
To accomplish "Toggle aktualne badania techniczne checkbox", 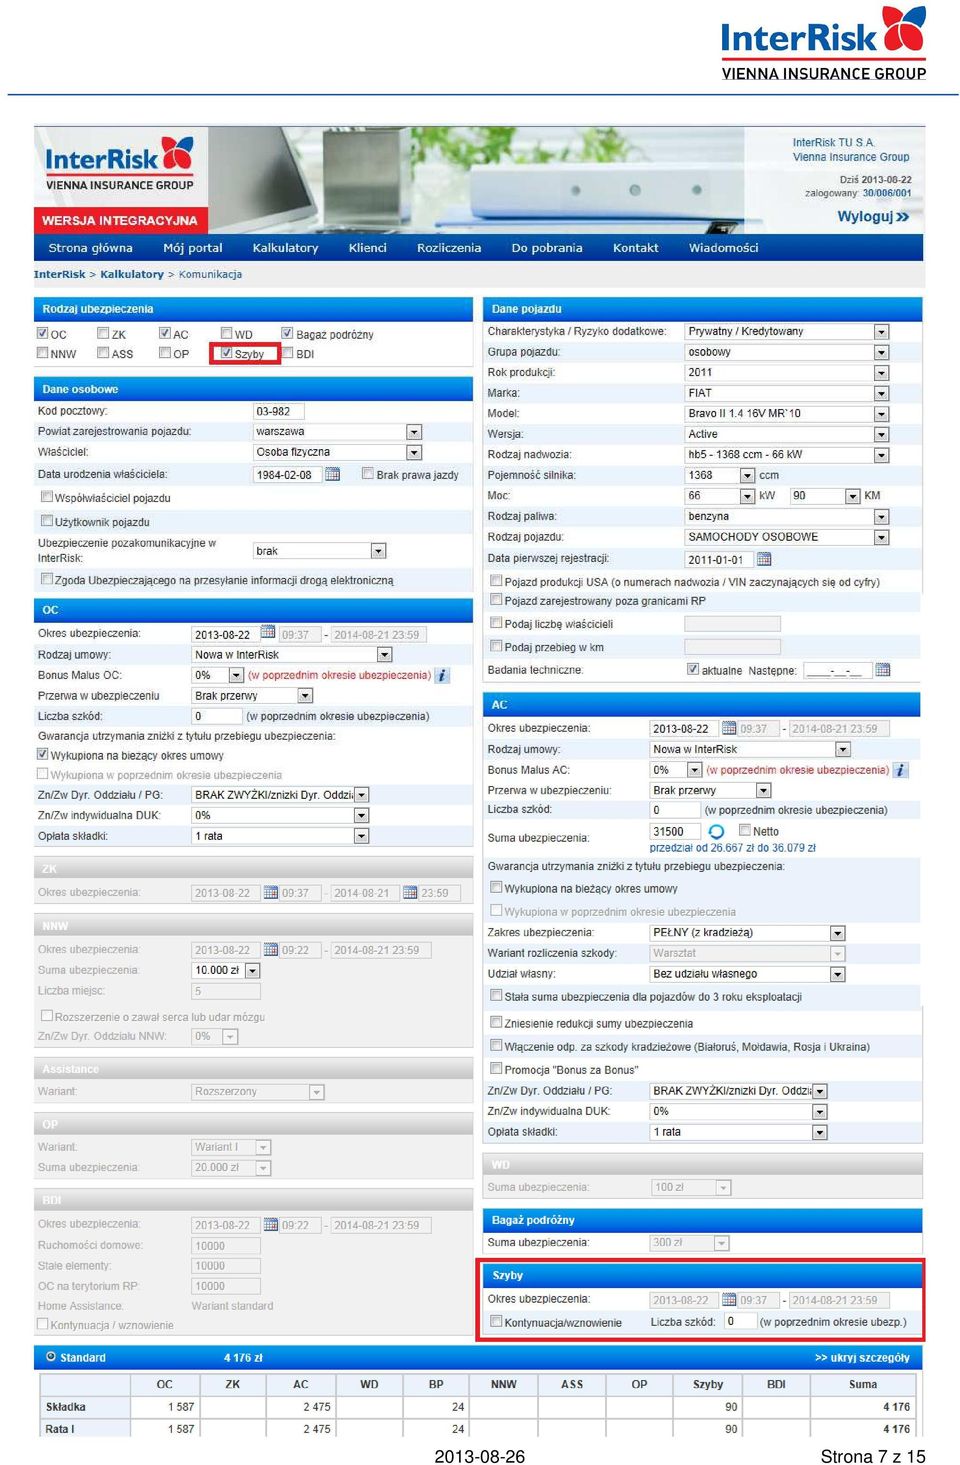I will [x=693, y=669].
